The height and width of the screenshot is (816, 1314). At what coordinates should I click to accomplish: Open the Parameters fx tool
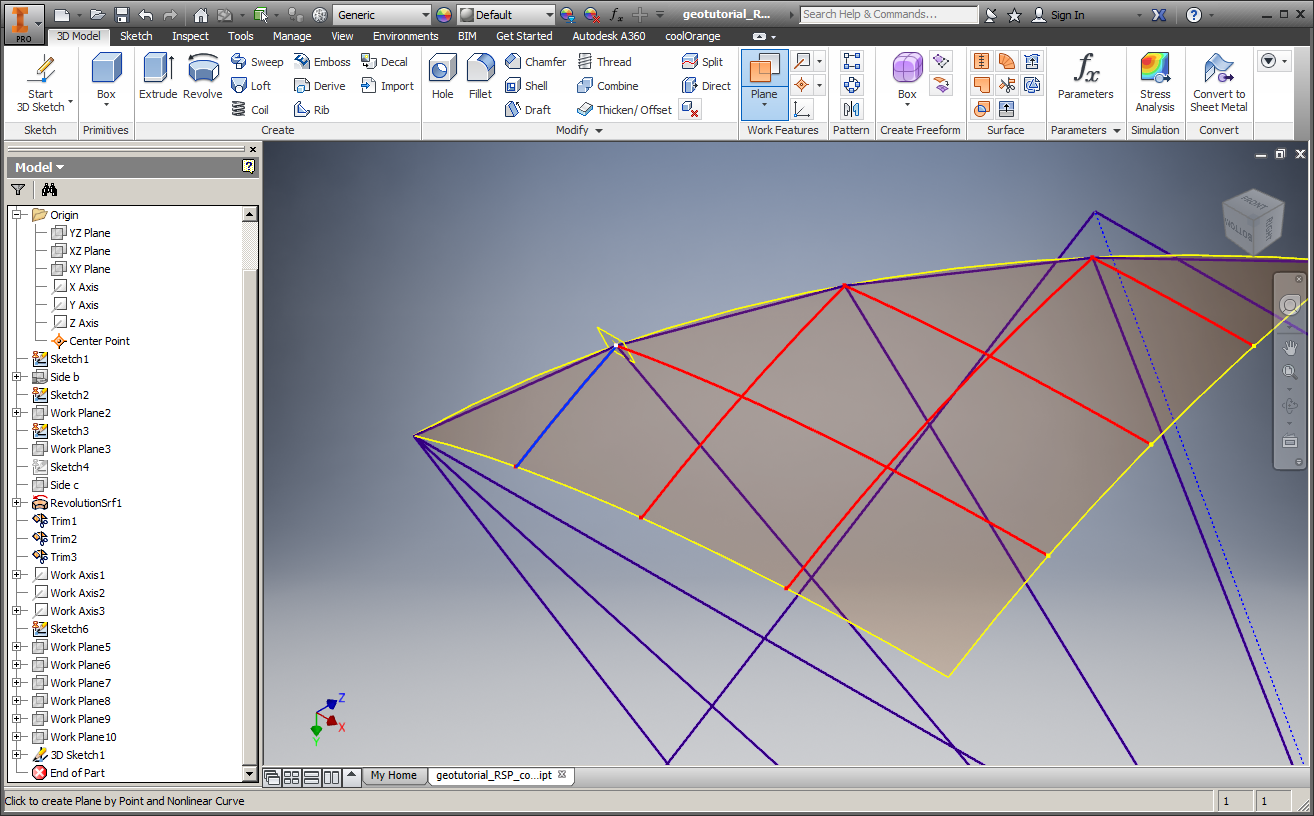1085,76
